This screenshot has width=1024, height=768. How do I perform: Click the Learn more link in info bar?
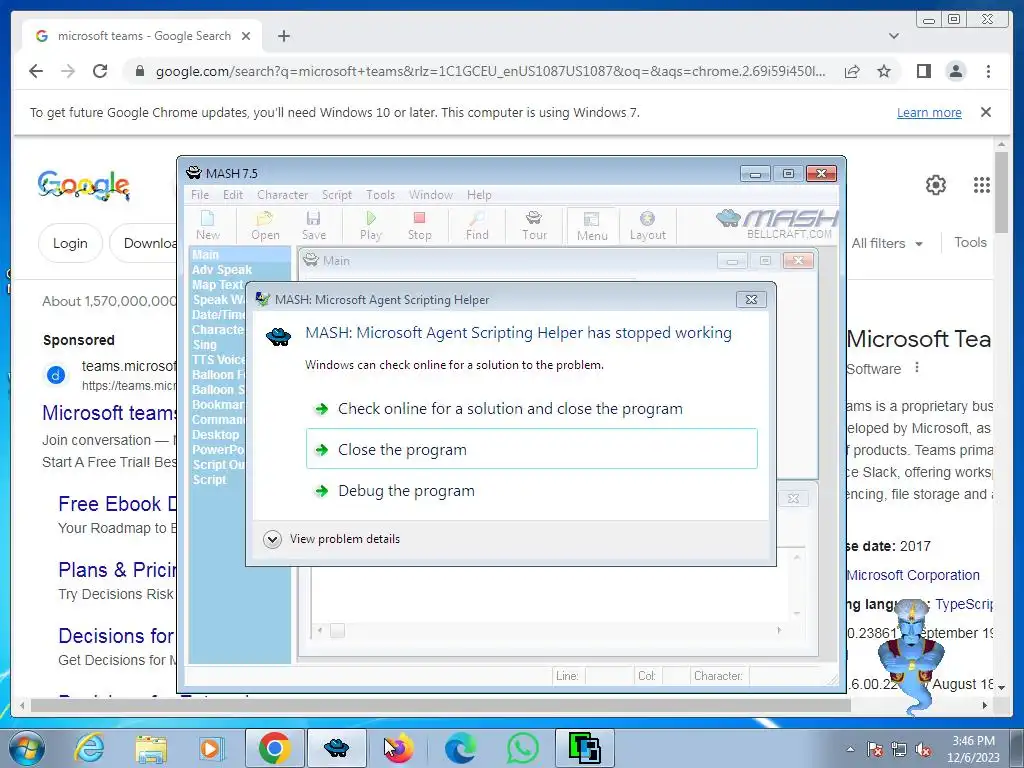coord(929,112)
